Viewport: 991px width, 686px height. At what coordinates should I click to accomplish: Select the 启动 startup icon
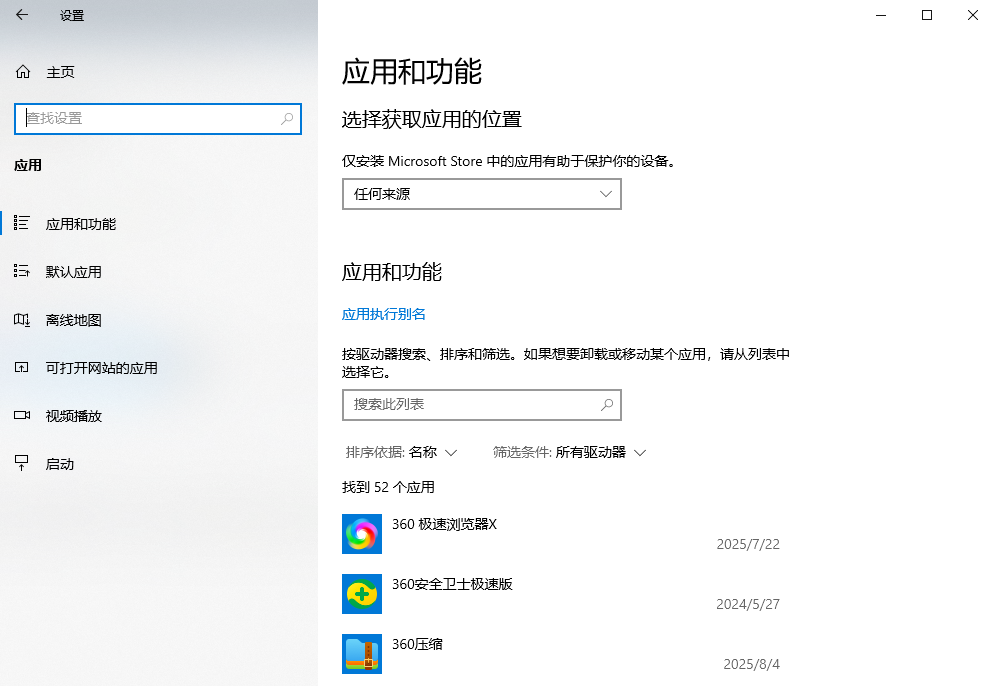click(x=21, y=463)
